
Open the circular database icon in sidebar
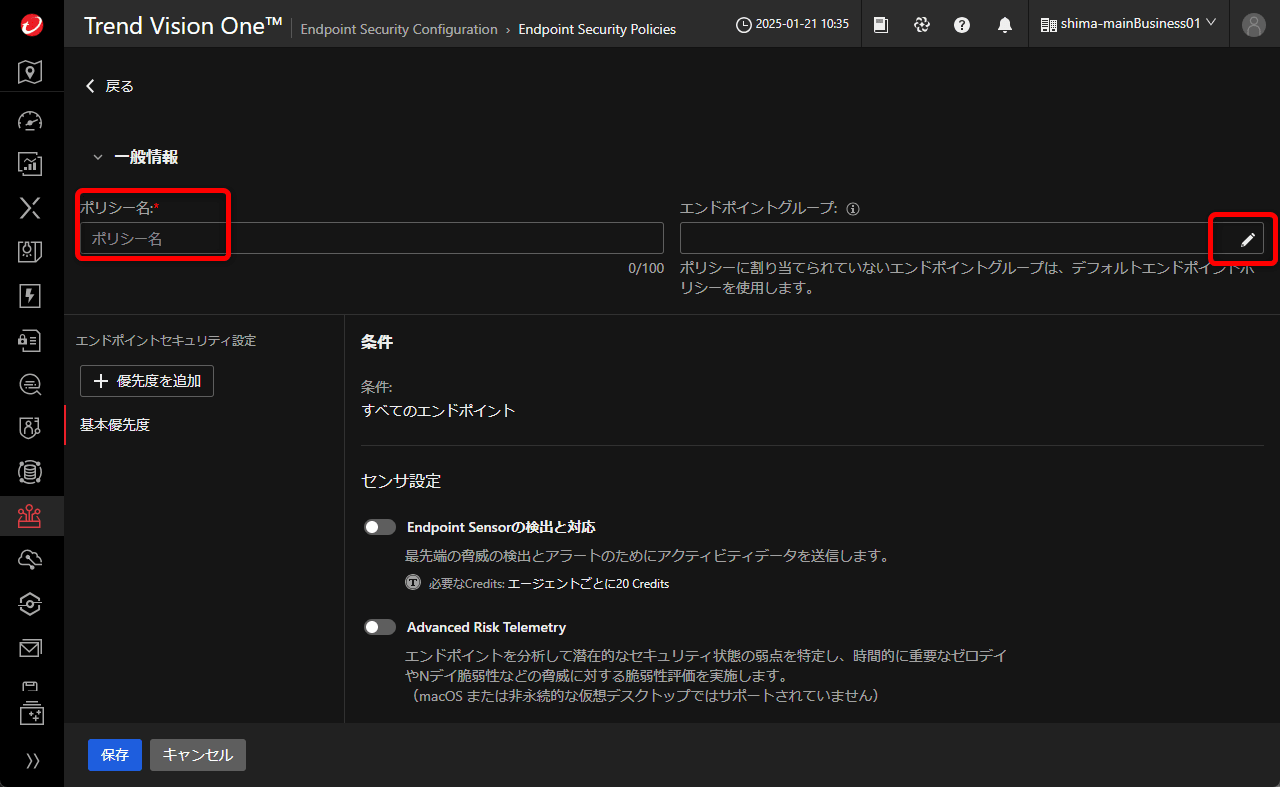(31, 471)
